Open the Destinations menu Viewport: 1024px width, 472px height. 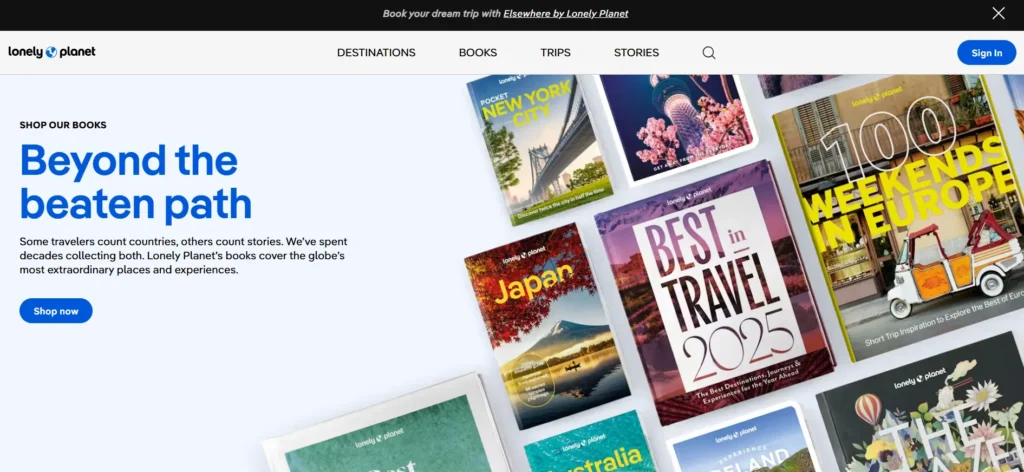(x=376, y=53)
